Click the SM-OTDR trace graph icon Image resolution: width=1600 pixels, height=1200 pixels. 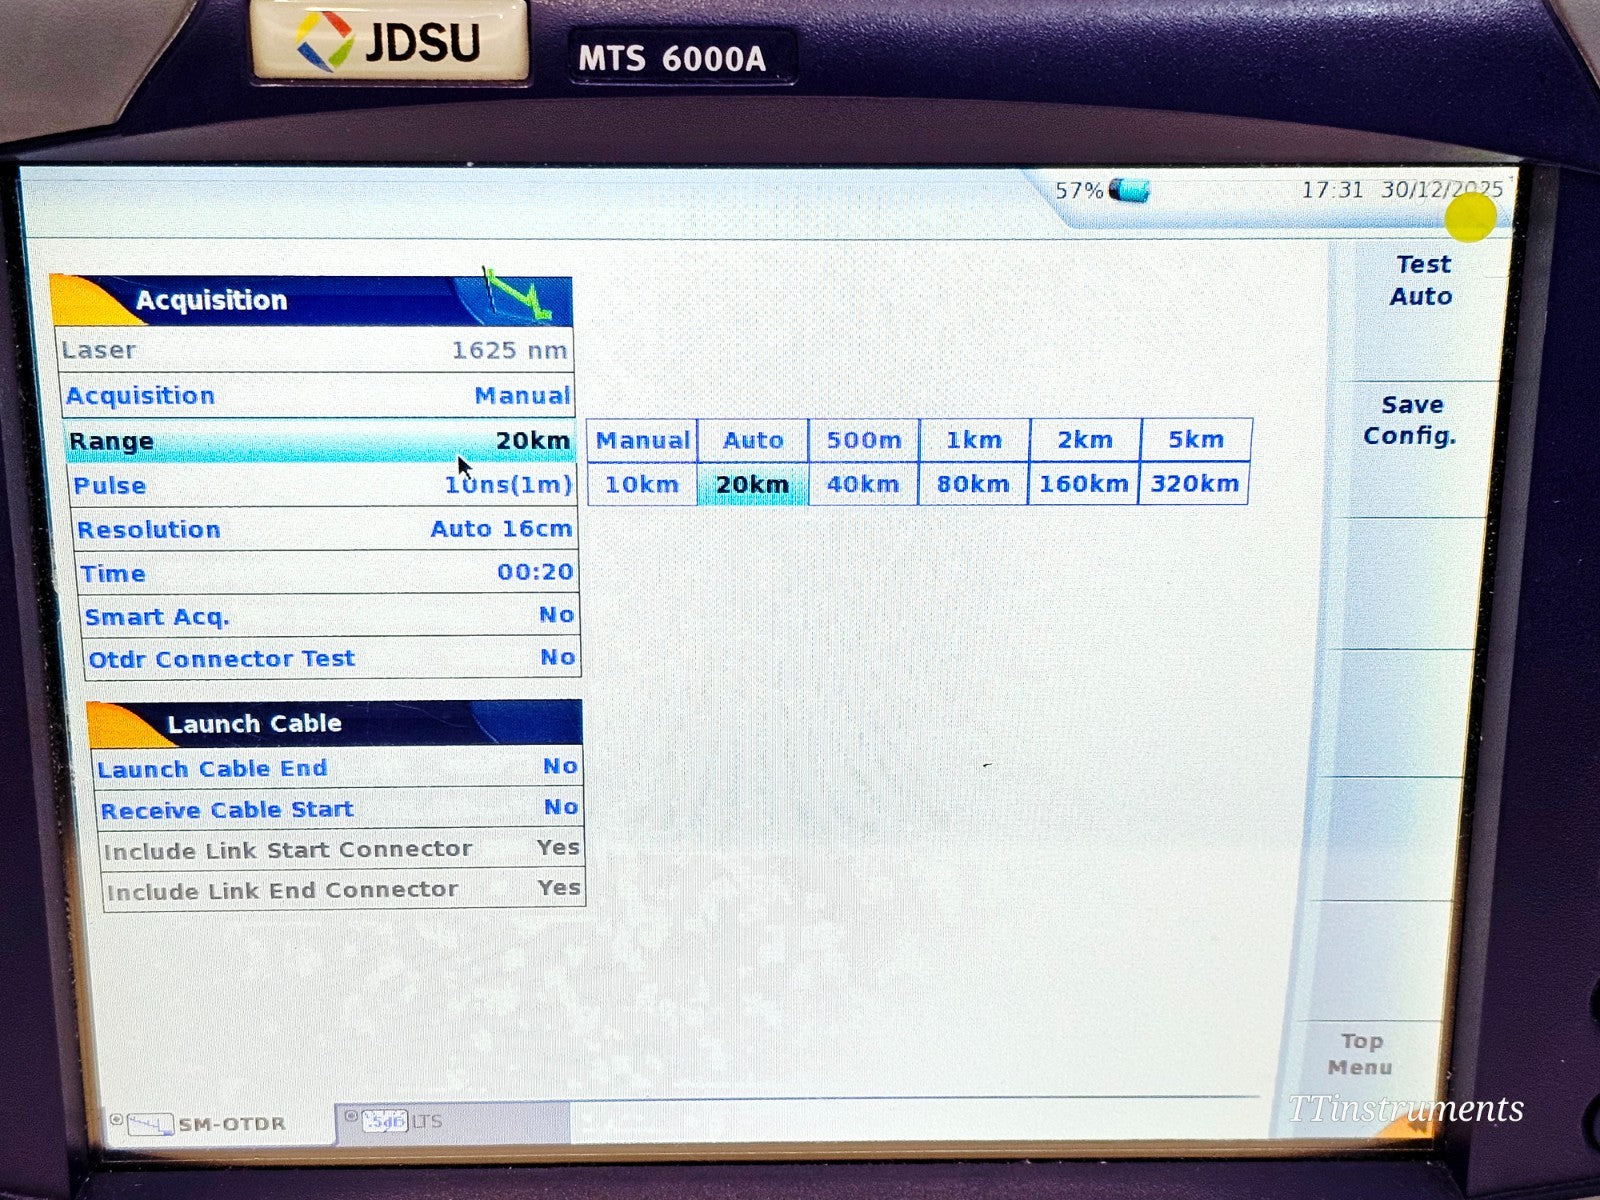tap(150, 1123)
